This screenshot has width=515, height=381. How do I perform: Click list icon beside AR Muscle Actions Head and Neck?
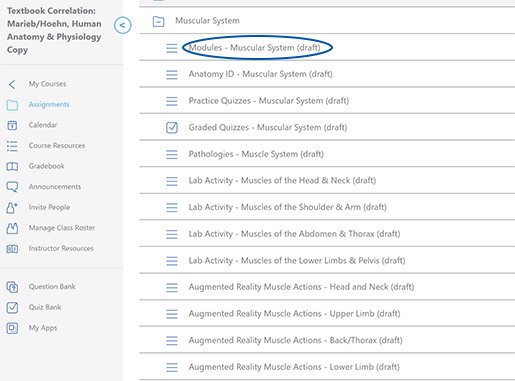(172, 287)
